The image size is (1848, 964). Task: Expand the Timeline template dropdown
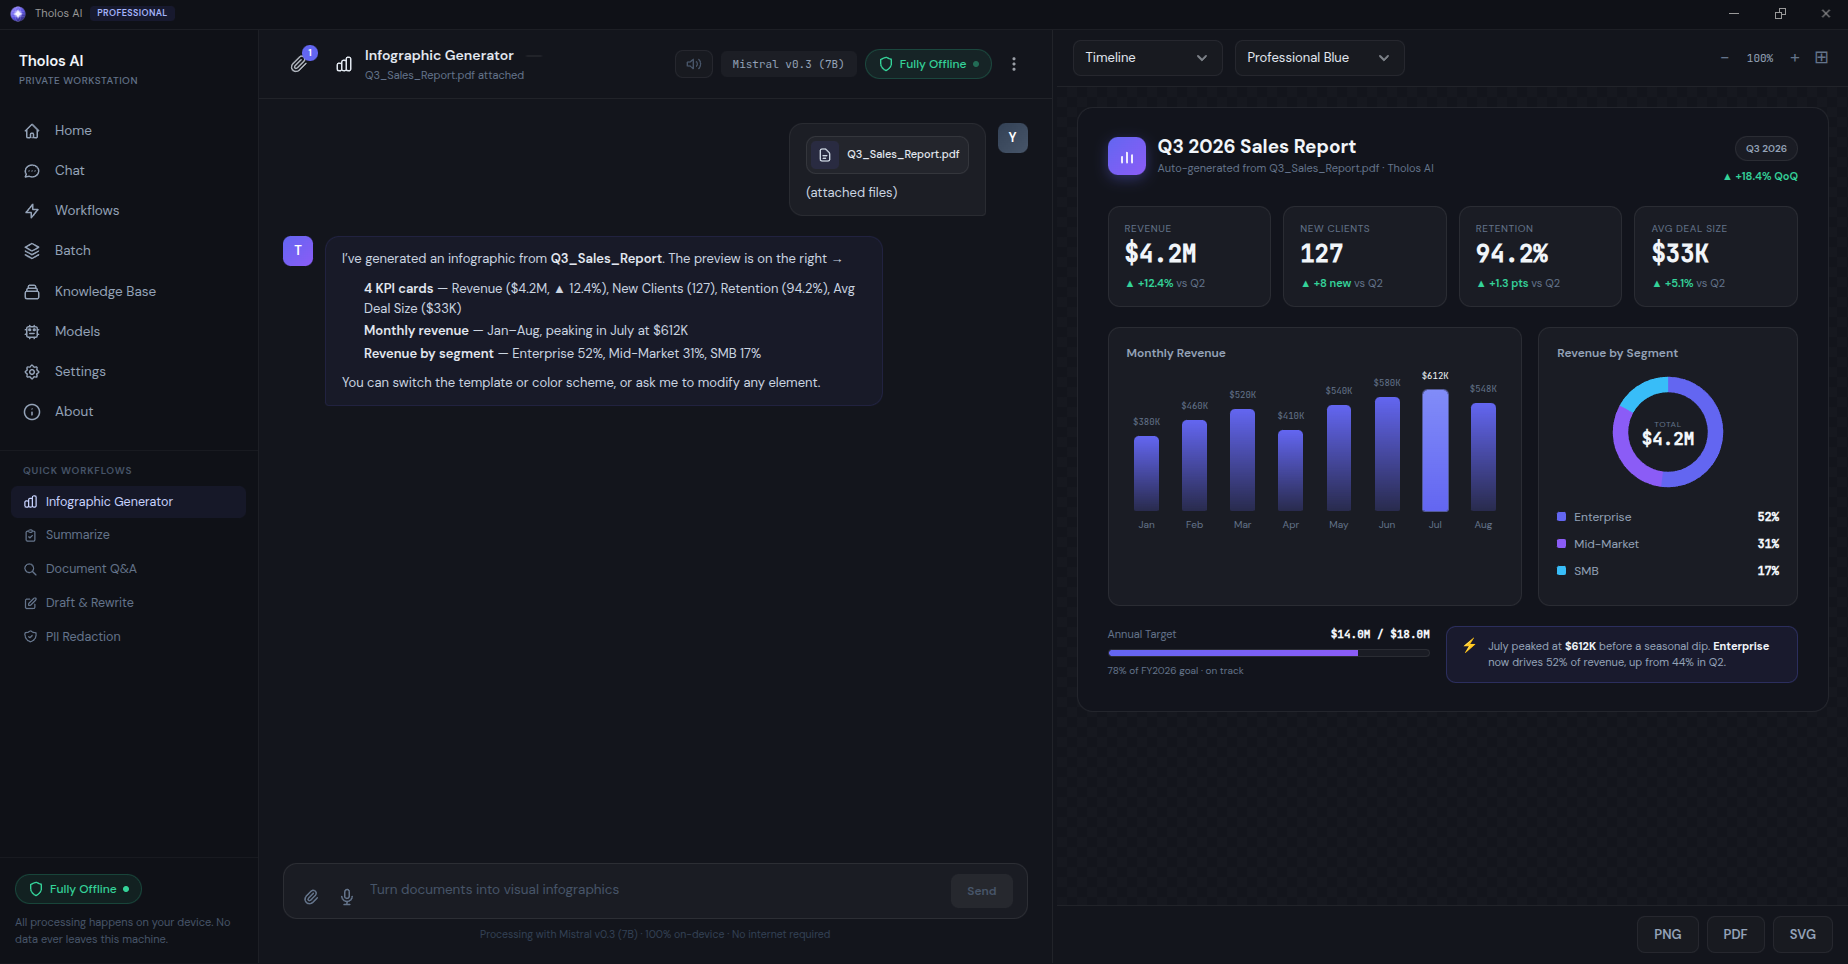1147,58
